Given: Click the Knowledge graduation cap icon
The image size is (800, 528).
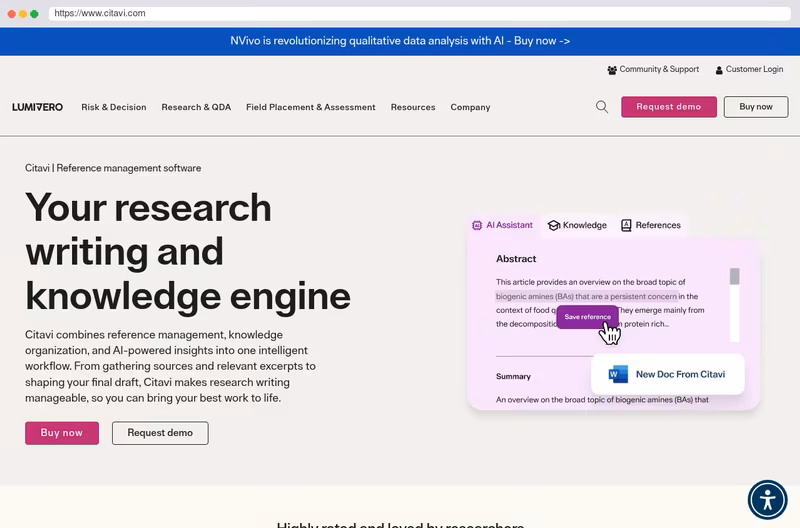Looking at the screenshot, I should (554, 225).
